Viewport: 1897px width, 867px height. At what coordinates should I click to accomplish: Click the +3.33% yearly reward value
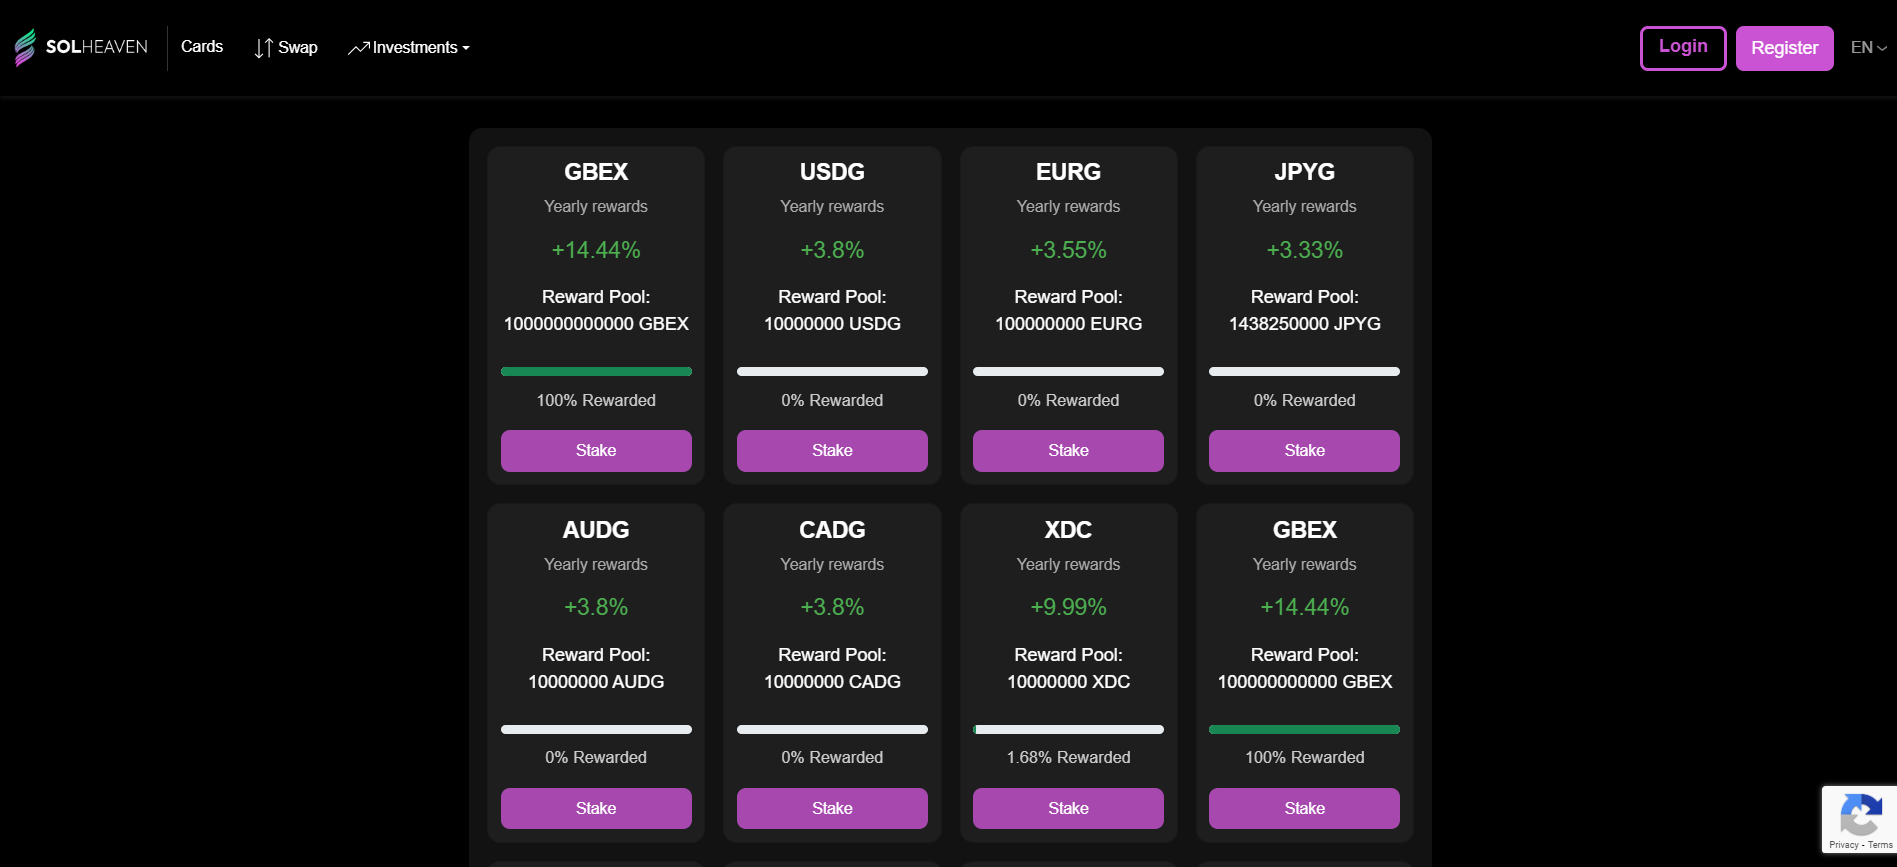pyautogui.click(x=1304, y=250)
